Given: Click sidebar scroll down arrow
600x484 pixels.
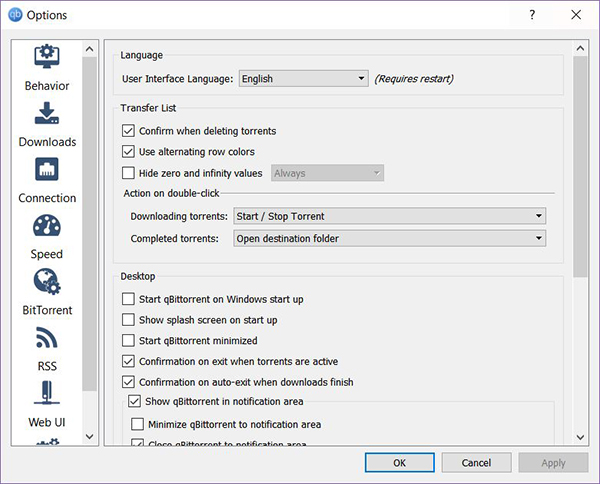Looking at the screenshot, I should point(90,437).
